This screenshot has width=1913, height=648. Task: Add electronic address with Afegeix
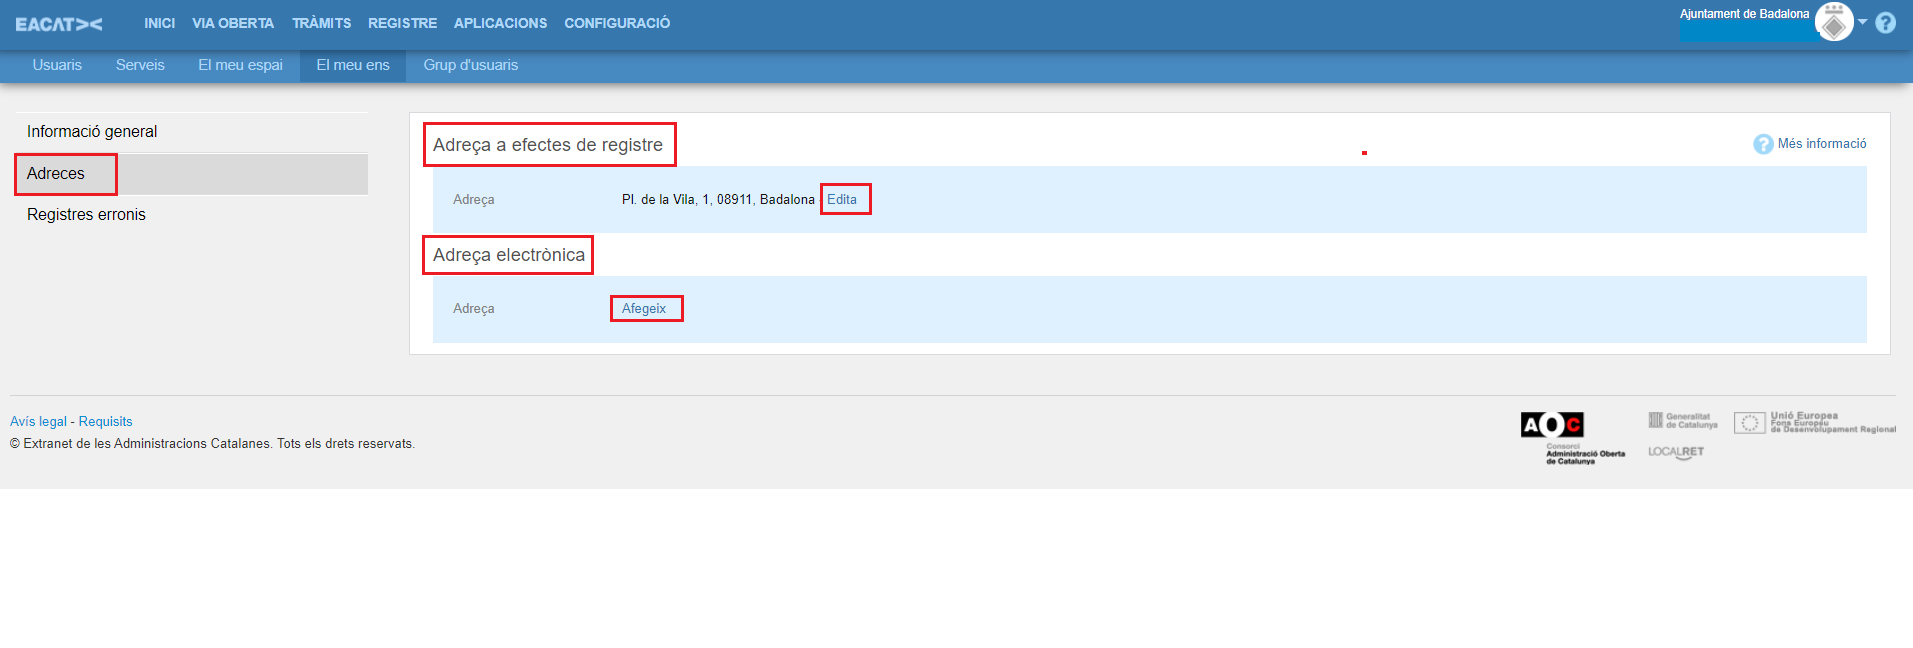pos(644,309)
